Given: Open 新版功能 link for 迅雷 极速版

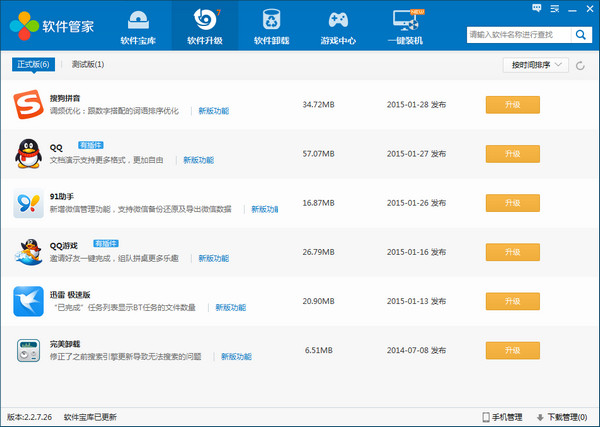Looking at the screenshot, I should tap(231, 308).
